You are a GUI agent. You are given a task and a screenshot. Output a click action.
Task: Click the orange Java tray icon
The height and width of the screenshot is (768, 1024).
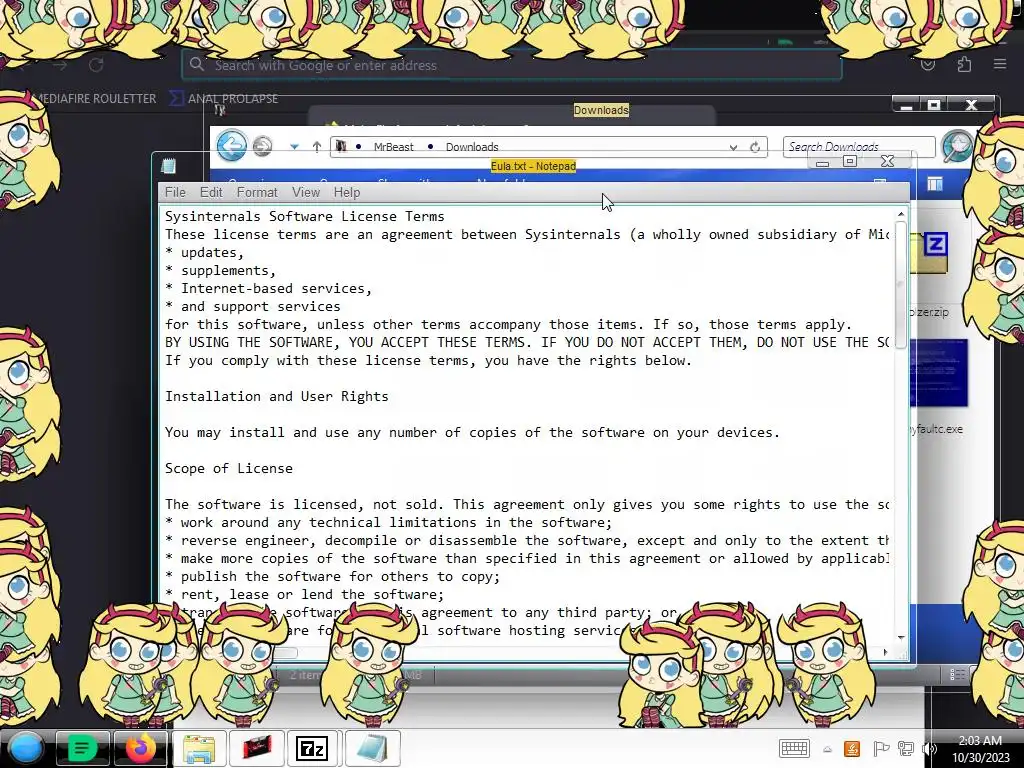852,748
